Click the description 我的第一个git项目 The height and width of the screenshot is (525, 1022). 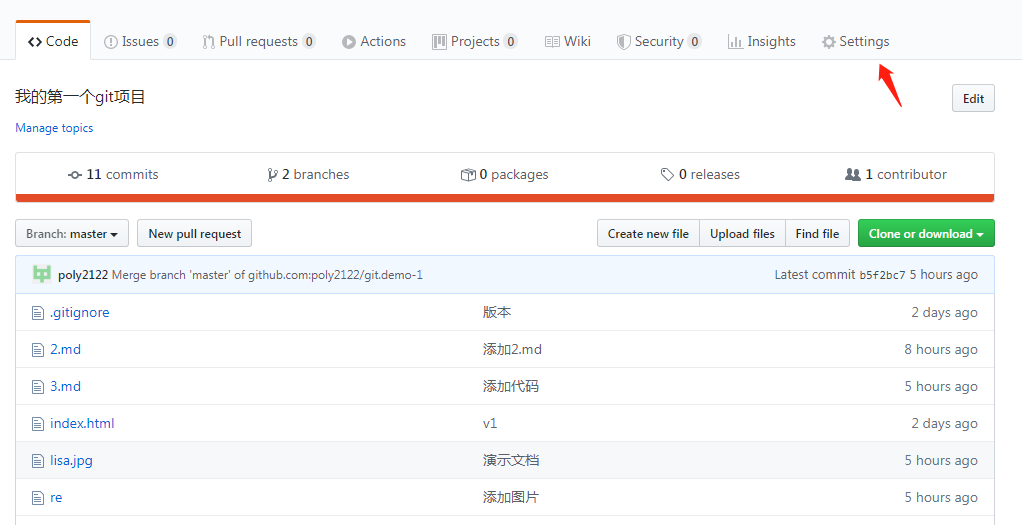point(80,97)
